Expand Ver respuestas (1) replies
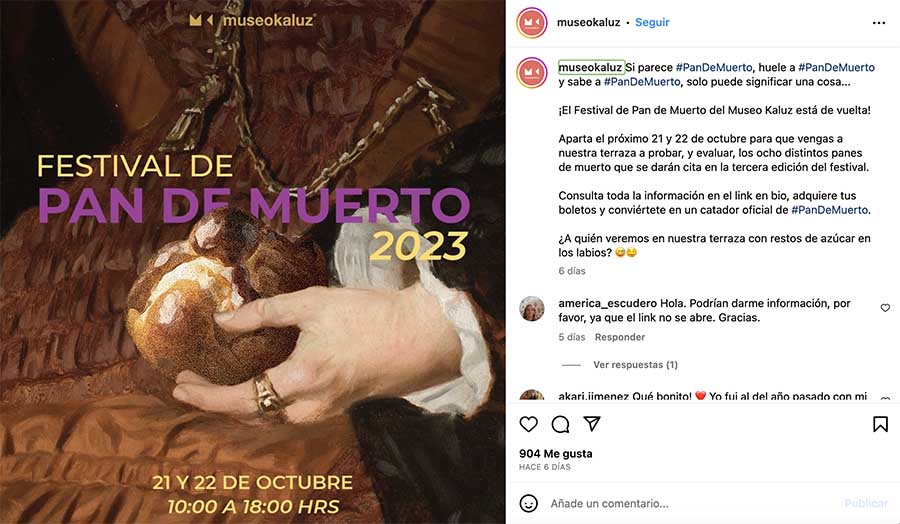 [635, 364]
